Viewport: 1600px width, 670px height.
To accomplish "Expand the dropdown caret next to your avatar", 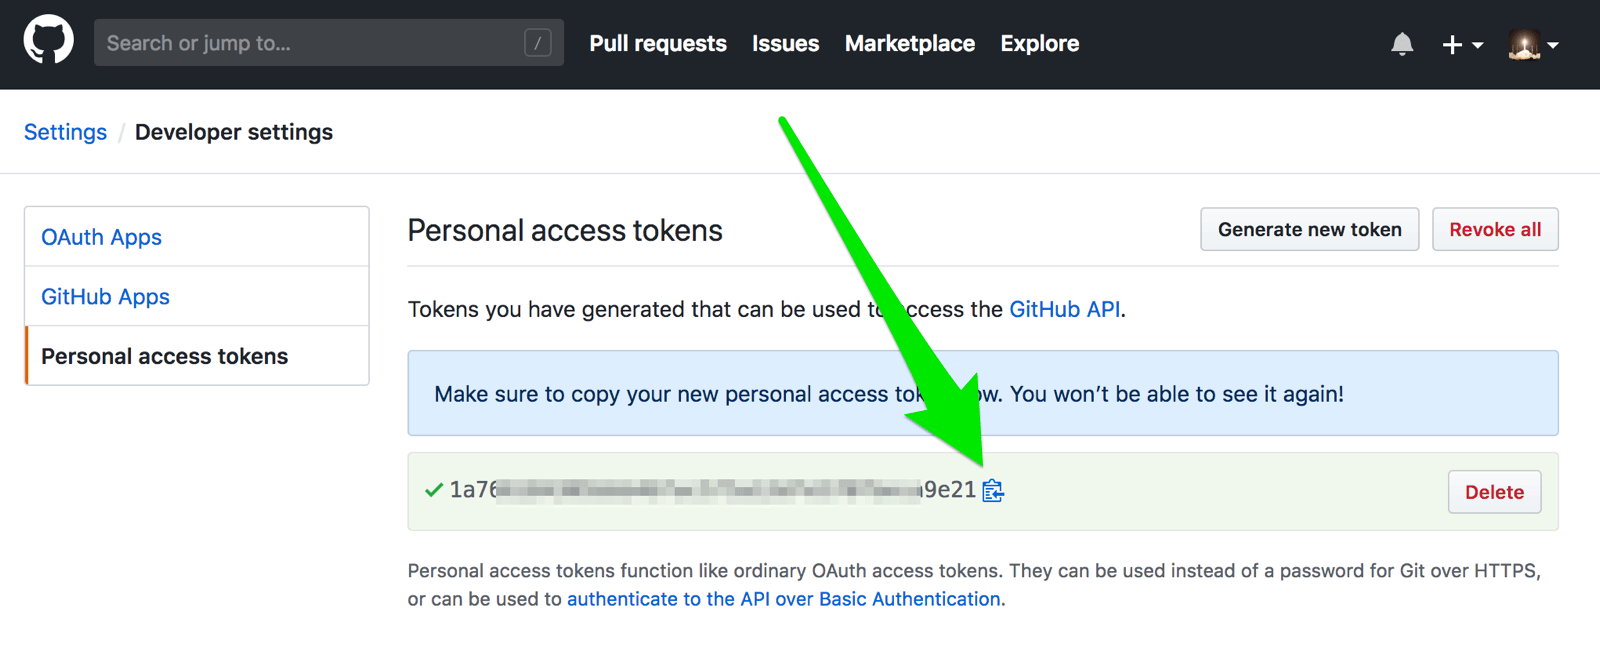I will click(x=1552, y=45).
